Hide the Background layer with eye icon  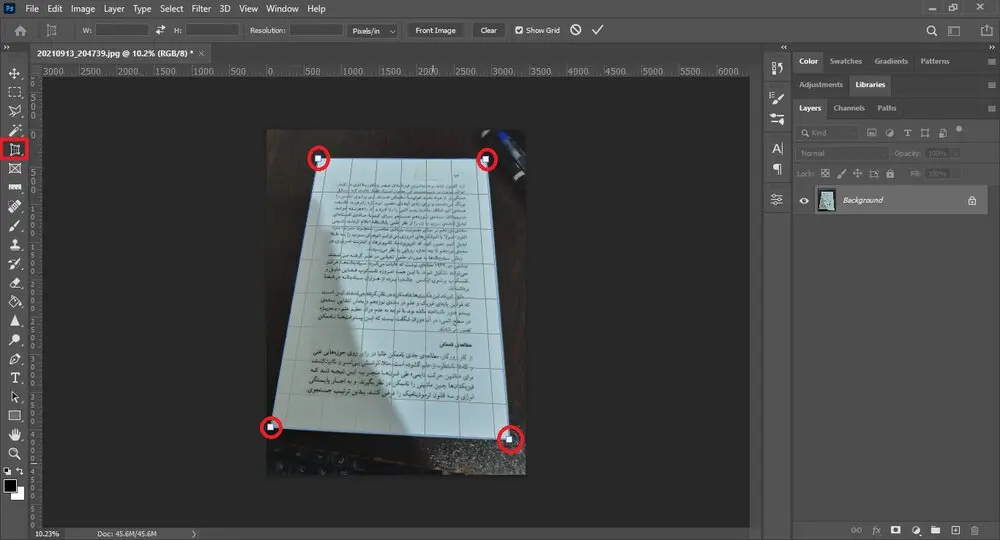[804, 201]
